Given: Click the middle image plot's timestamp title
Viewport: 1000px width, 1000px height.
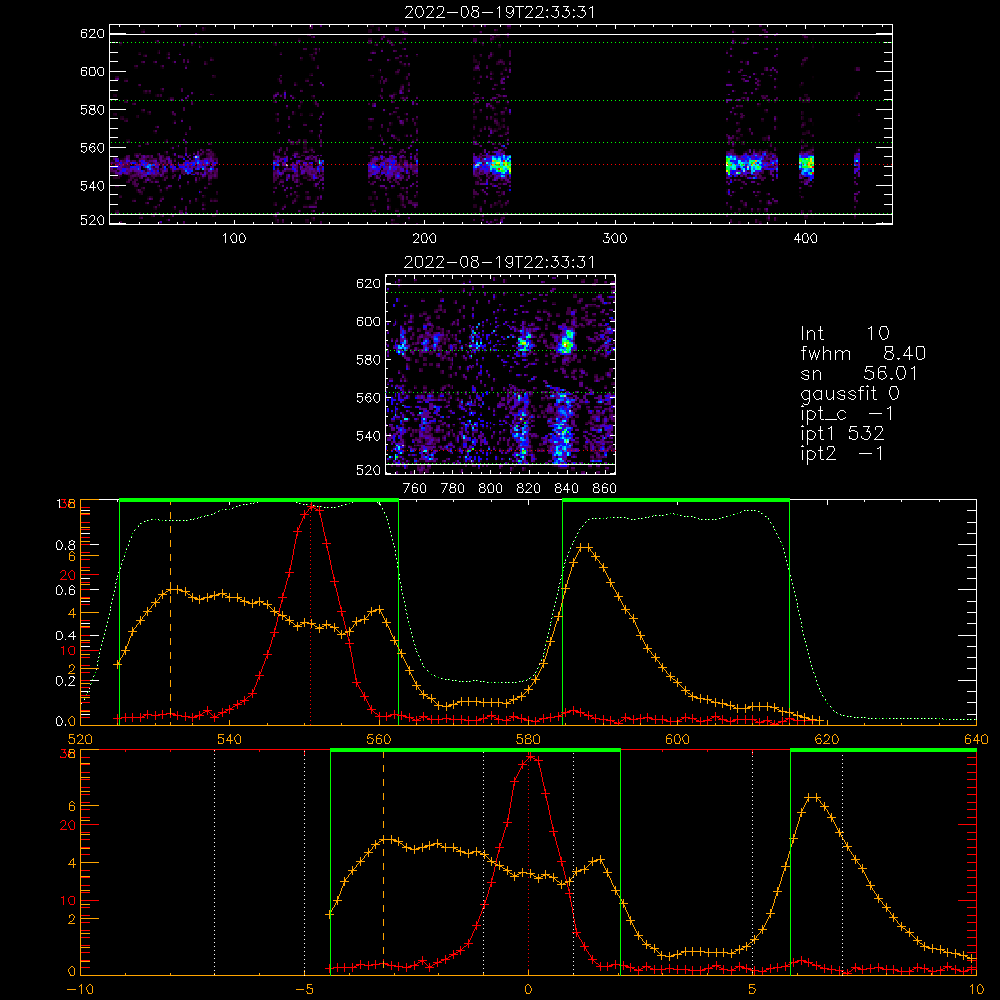Looking at the screenshot, I should click(x=499, y=262).
